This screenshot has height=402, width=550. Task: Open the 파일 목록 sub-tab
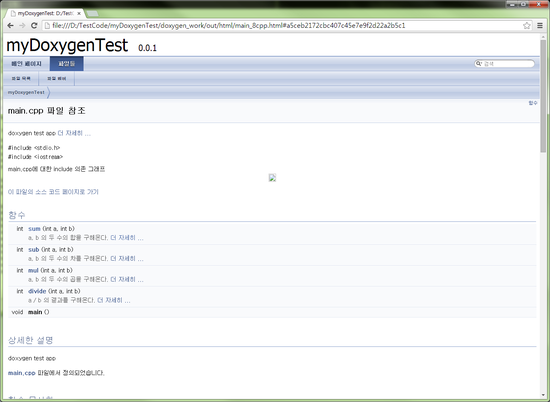(21, 79)
